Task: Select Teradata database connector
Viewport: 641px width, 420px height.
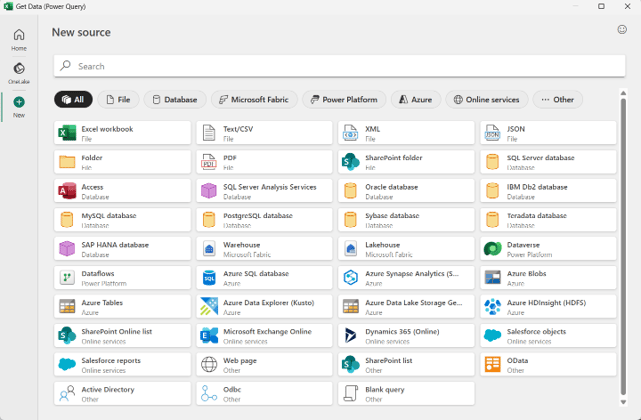Action: click(x=548, y=220)
